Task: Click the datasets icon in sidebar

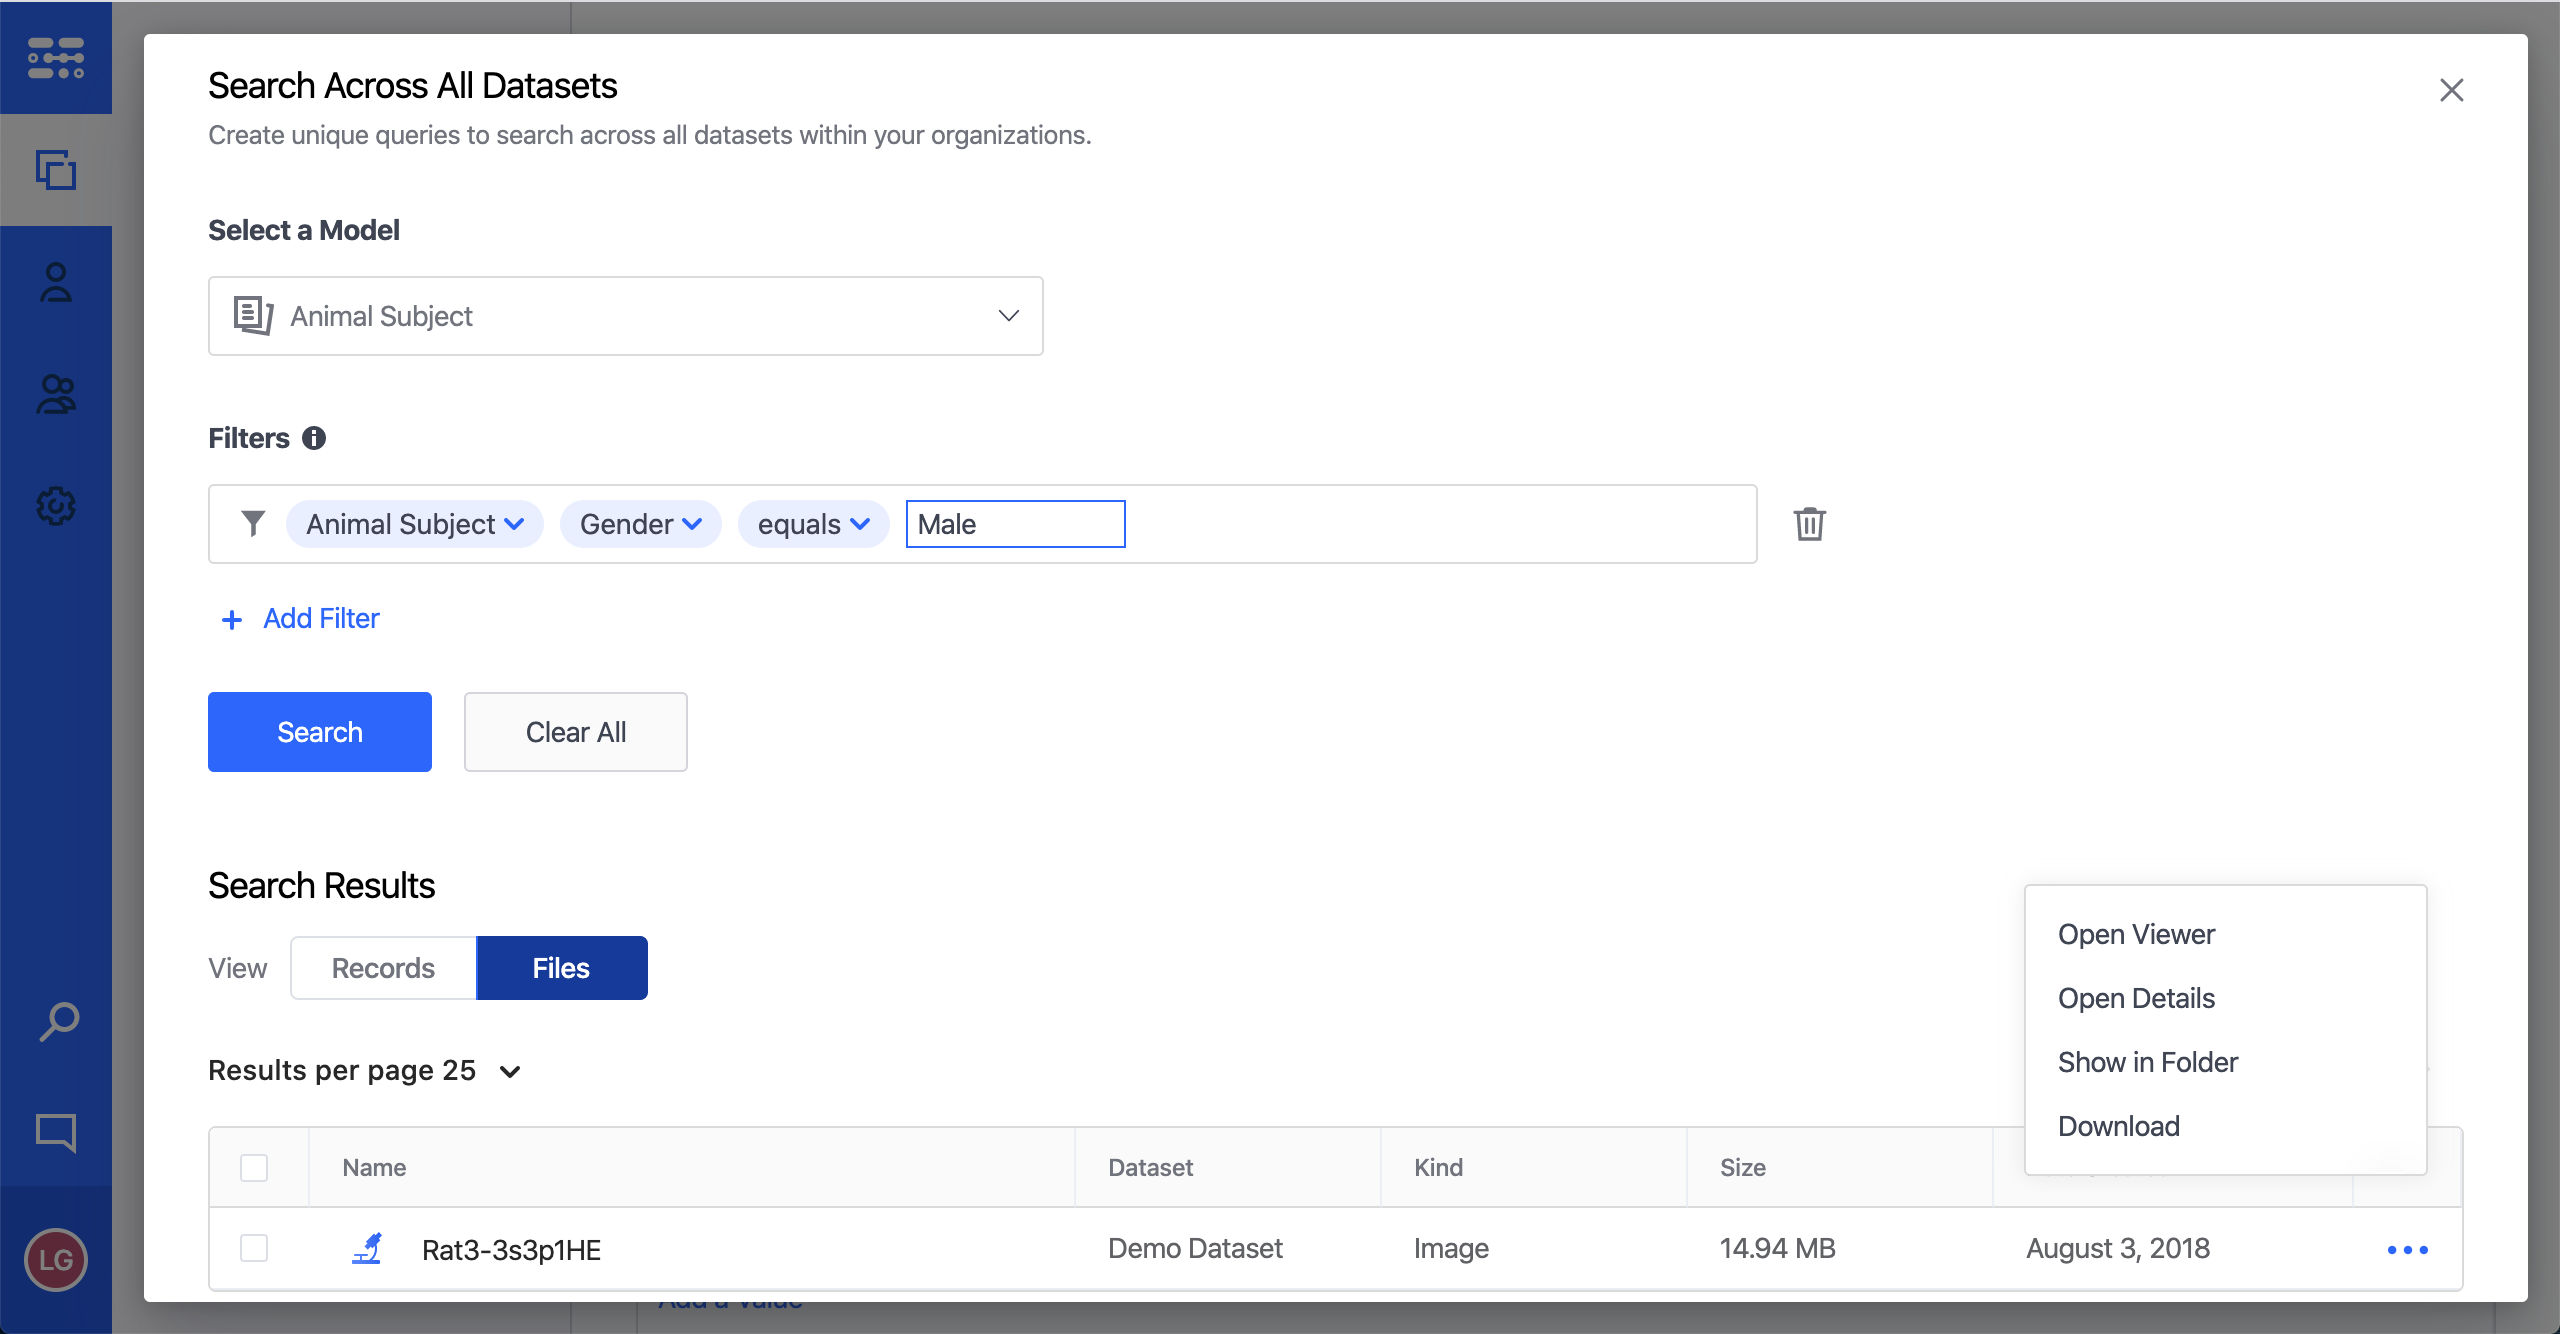Action: (56, 170)
